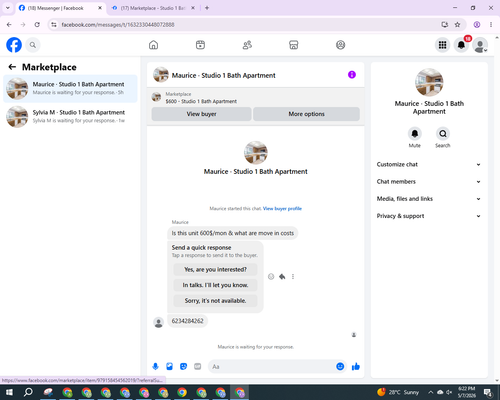Go to the Home feed icon
Viewport: 500px width, 400px height.
click(153, 45)
